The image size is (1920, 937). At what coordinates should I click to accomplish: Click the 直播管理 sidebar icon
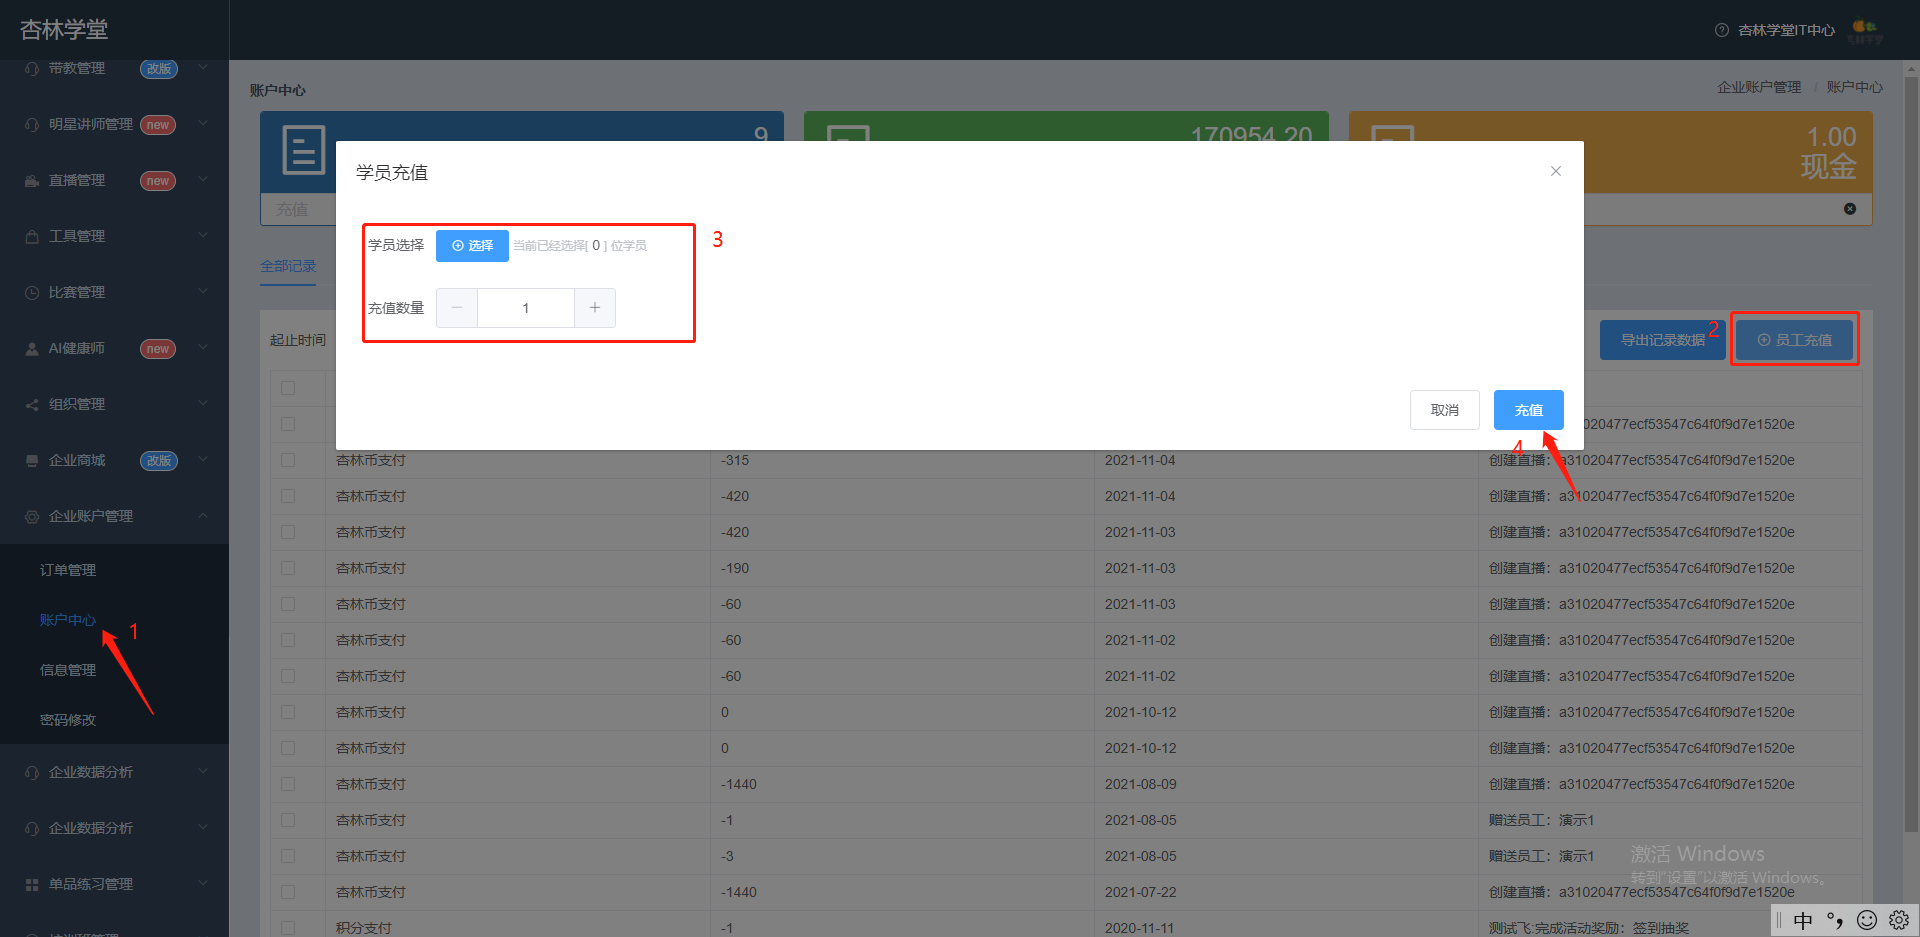(x=32, y=181)
